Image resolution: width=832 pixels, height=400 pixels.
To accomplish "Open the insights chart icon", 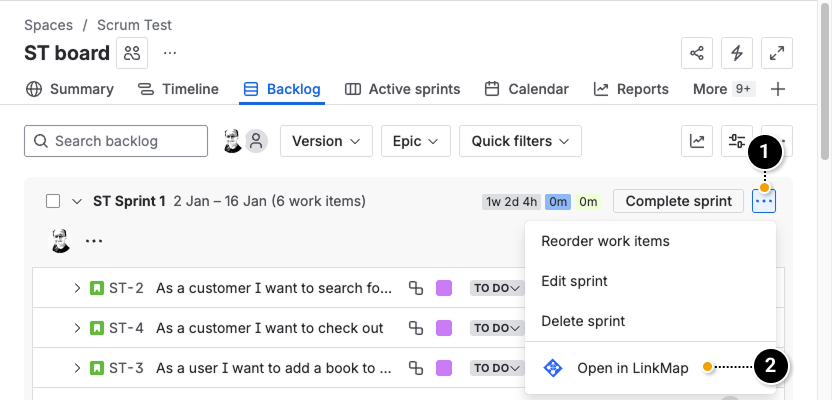I will [x=696, y=141].
